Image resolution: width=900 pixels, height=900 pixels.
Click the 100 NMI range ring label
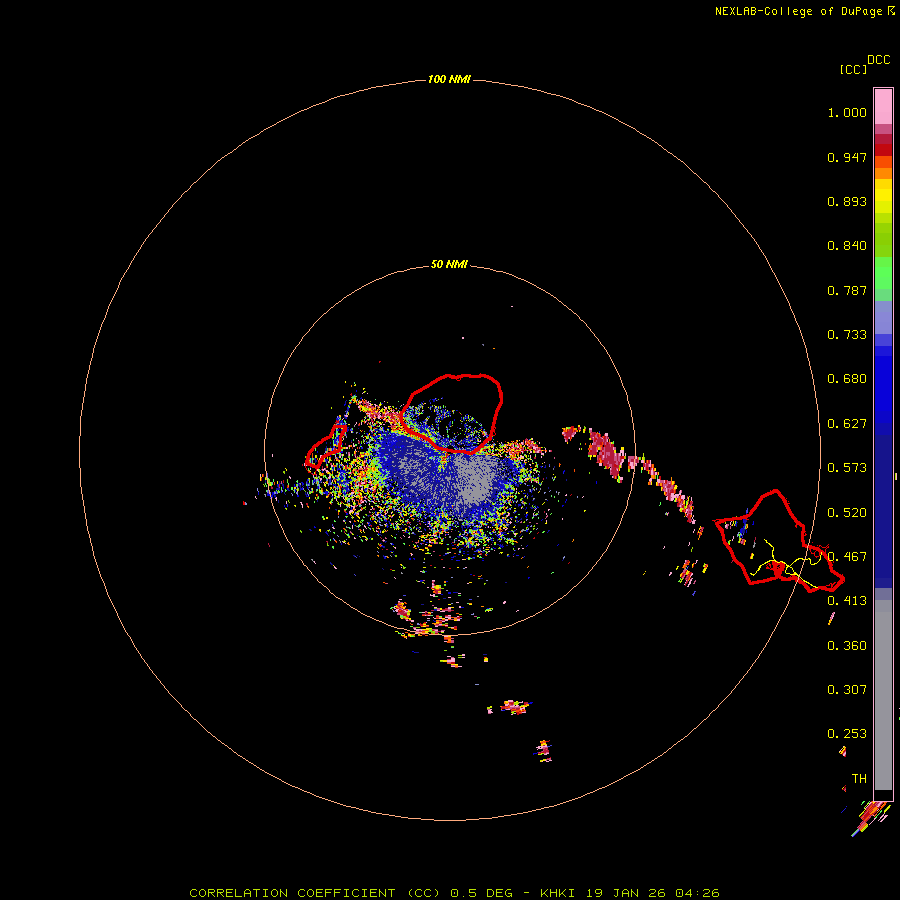[449, 79]
